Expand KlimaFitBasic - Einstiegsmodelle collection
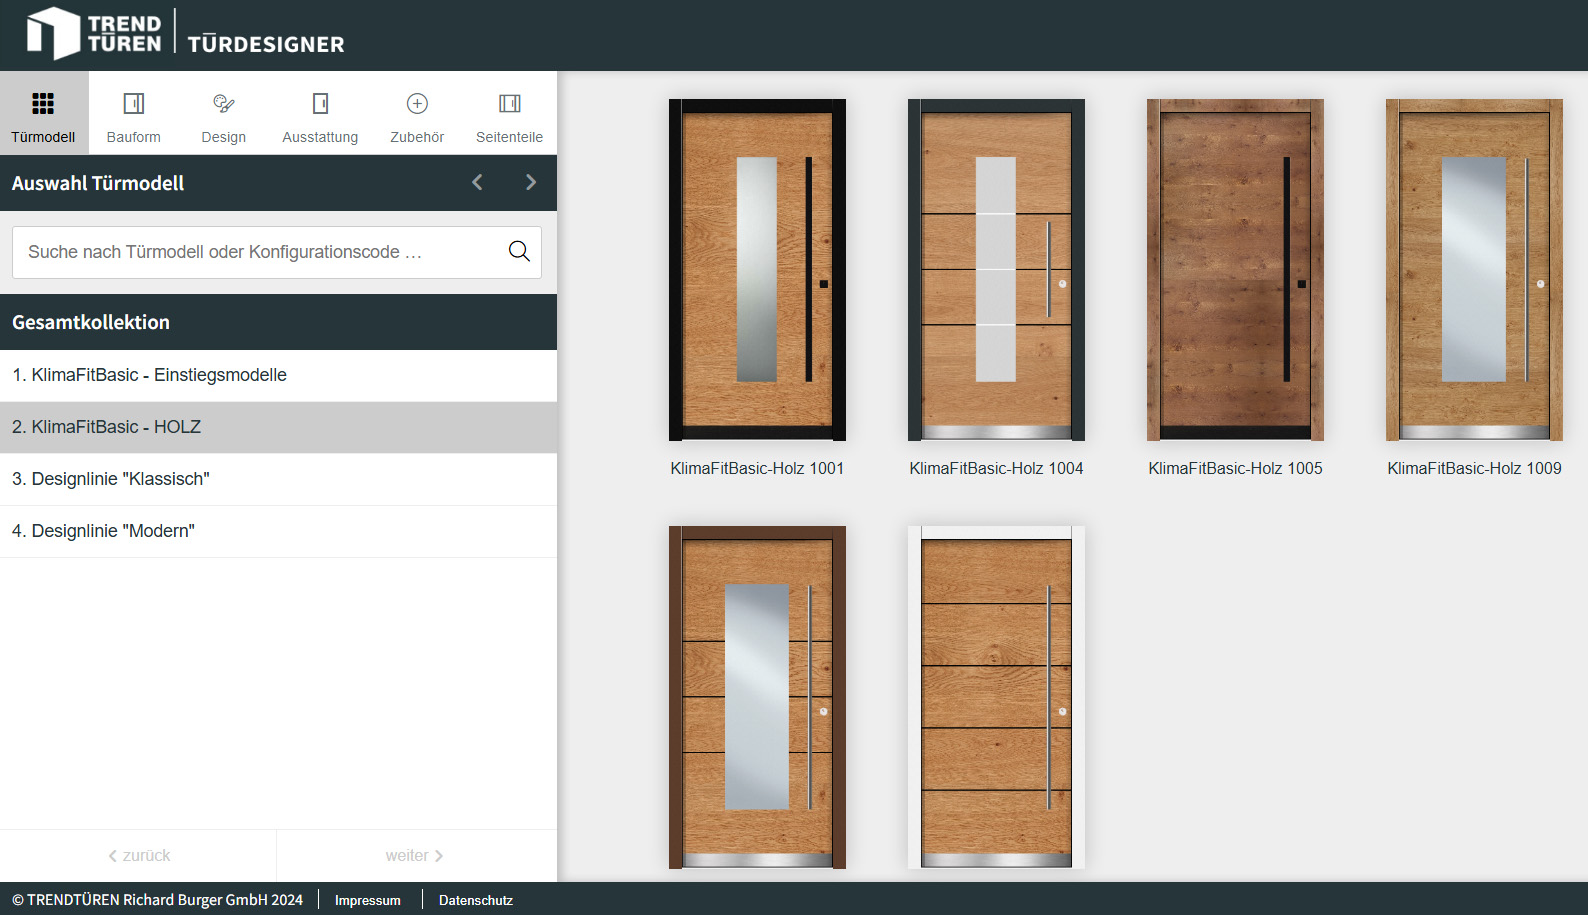The width and height of the screenshot is (1588, 915). (149, 375)
